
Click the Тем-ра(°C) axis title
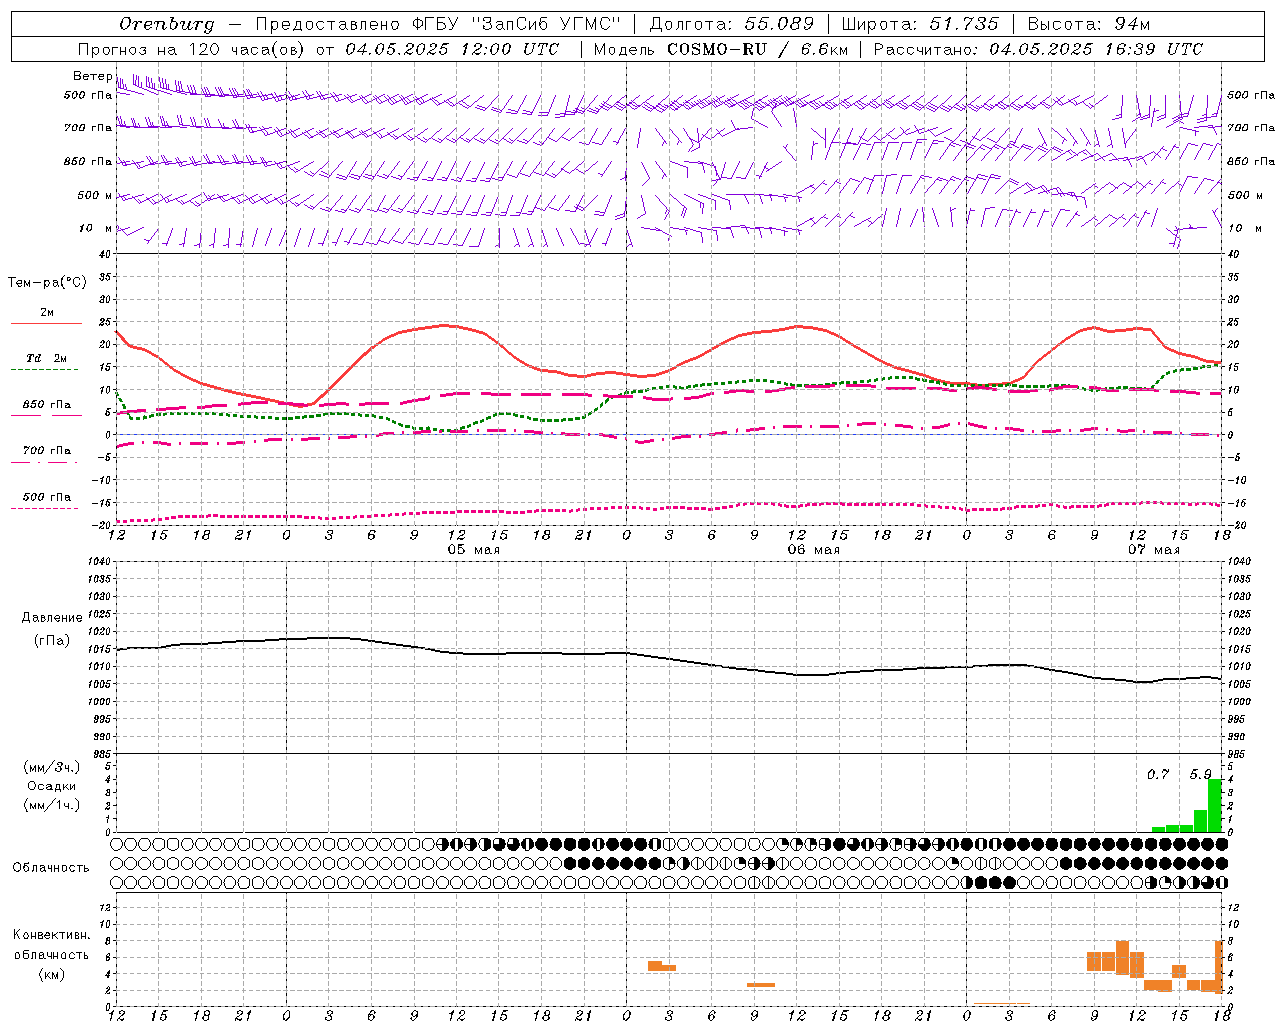pos(47,283)
